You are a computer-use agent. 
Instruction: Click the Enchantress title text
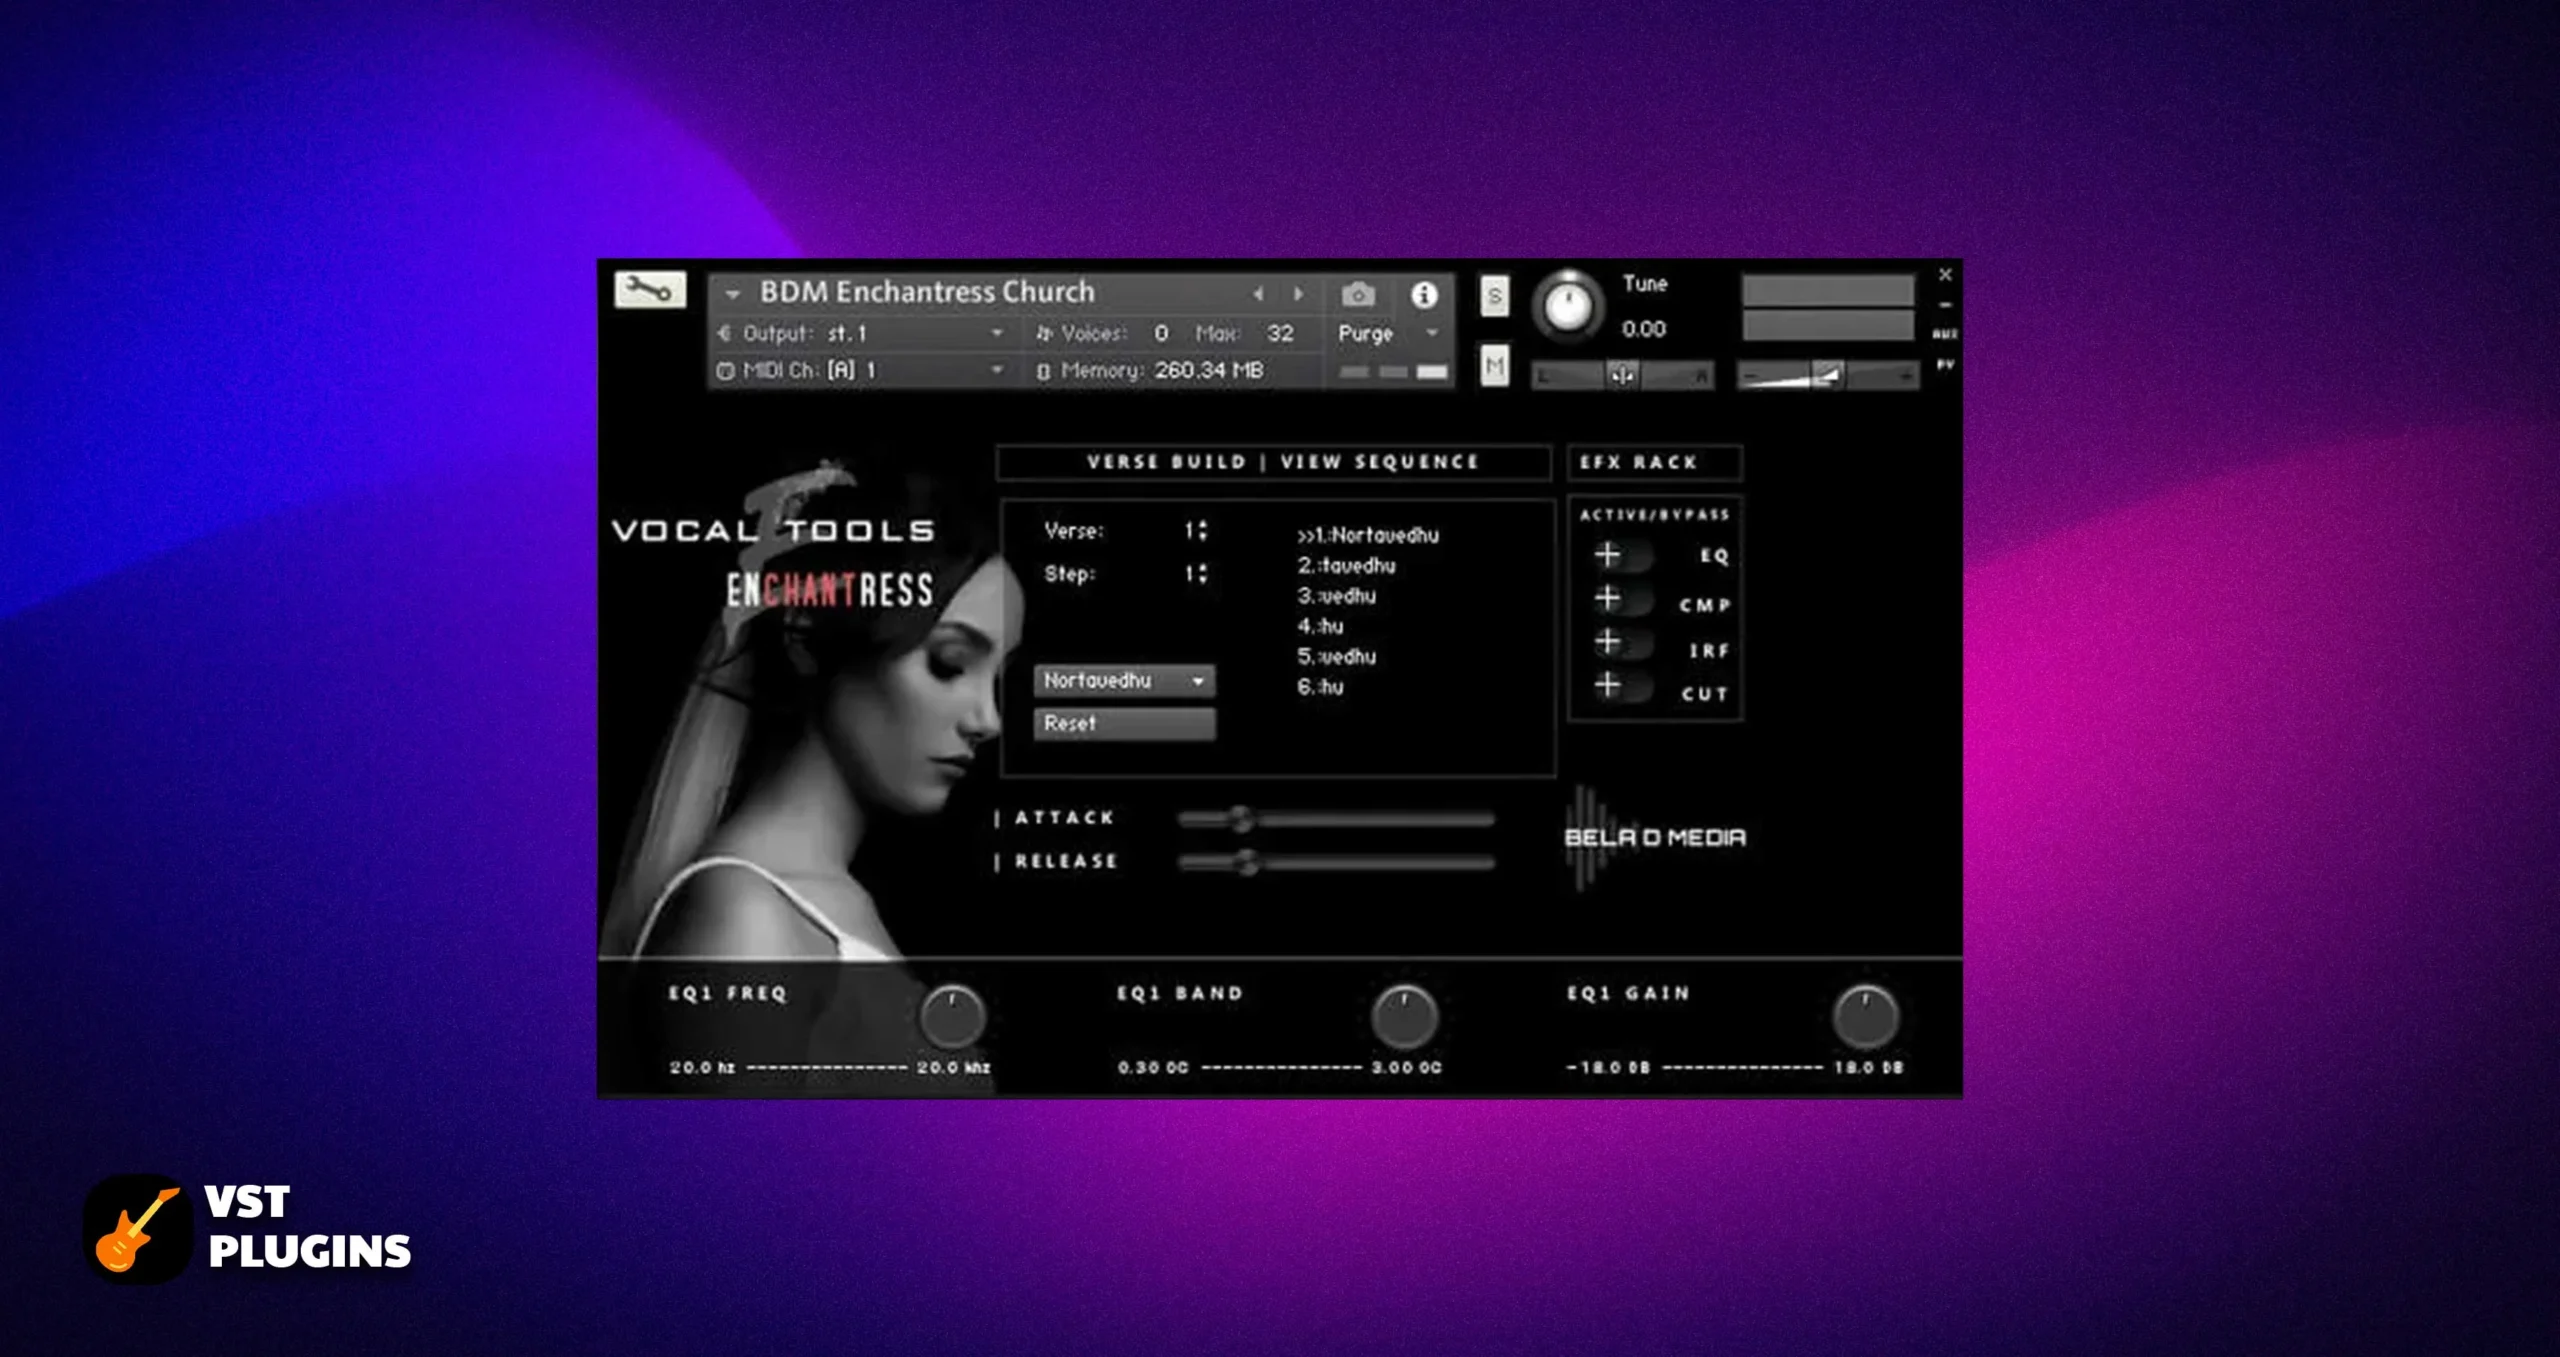click(x=830, y=590)
